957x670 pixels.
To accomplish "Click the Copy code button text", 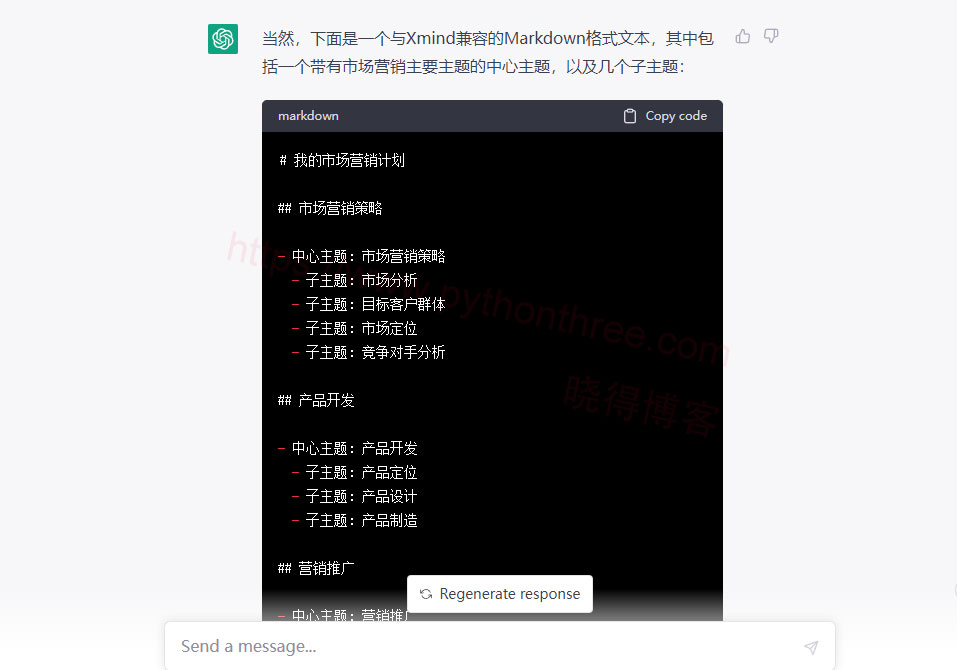I will tap(676, 116).
